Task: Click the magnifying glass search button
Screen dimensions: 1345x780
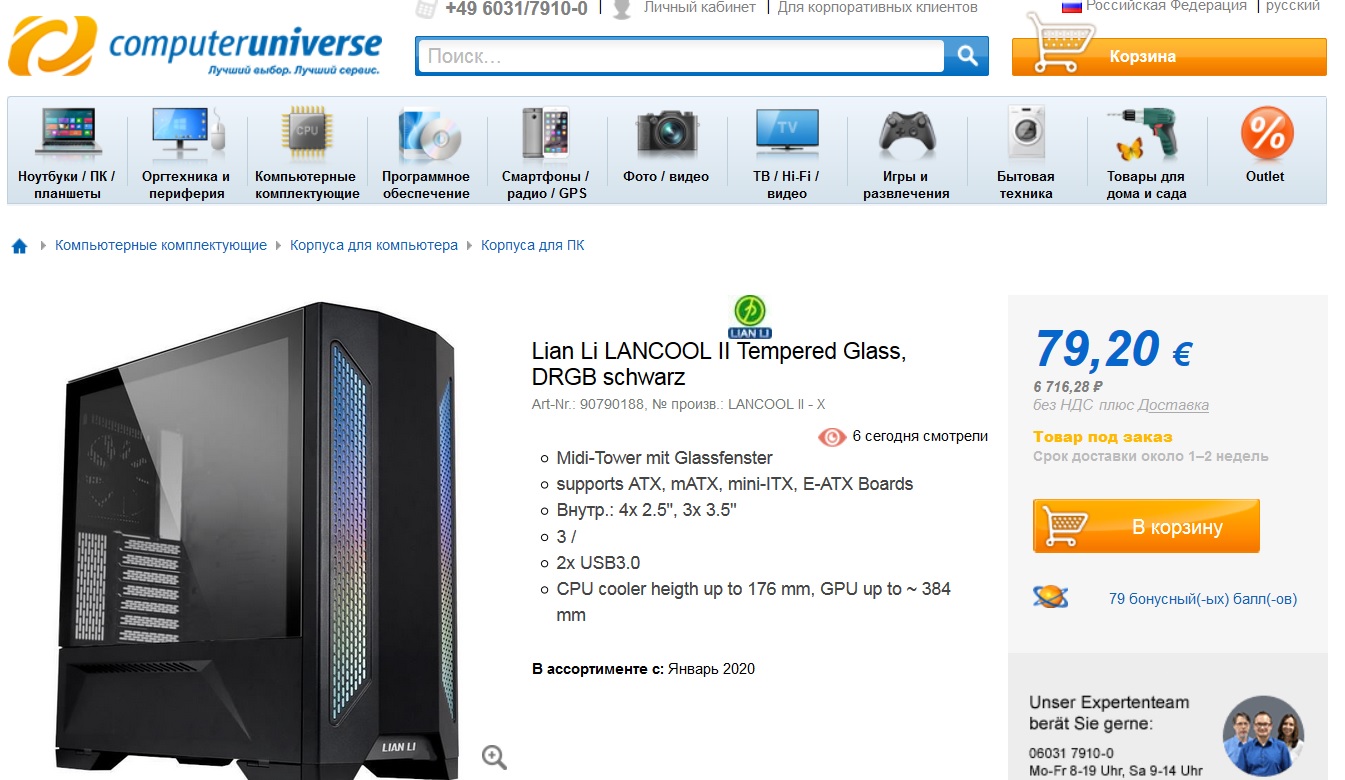Action: coord(966,56)
